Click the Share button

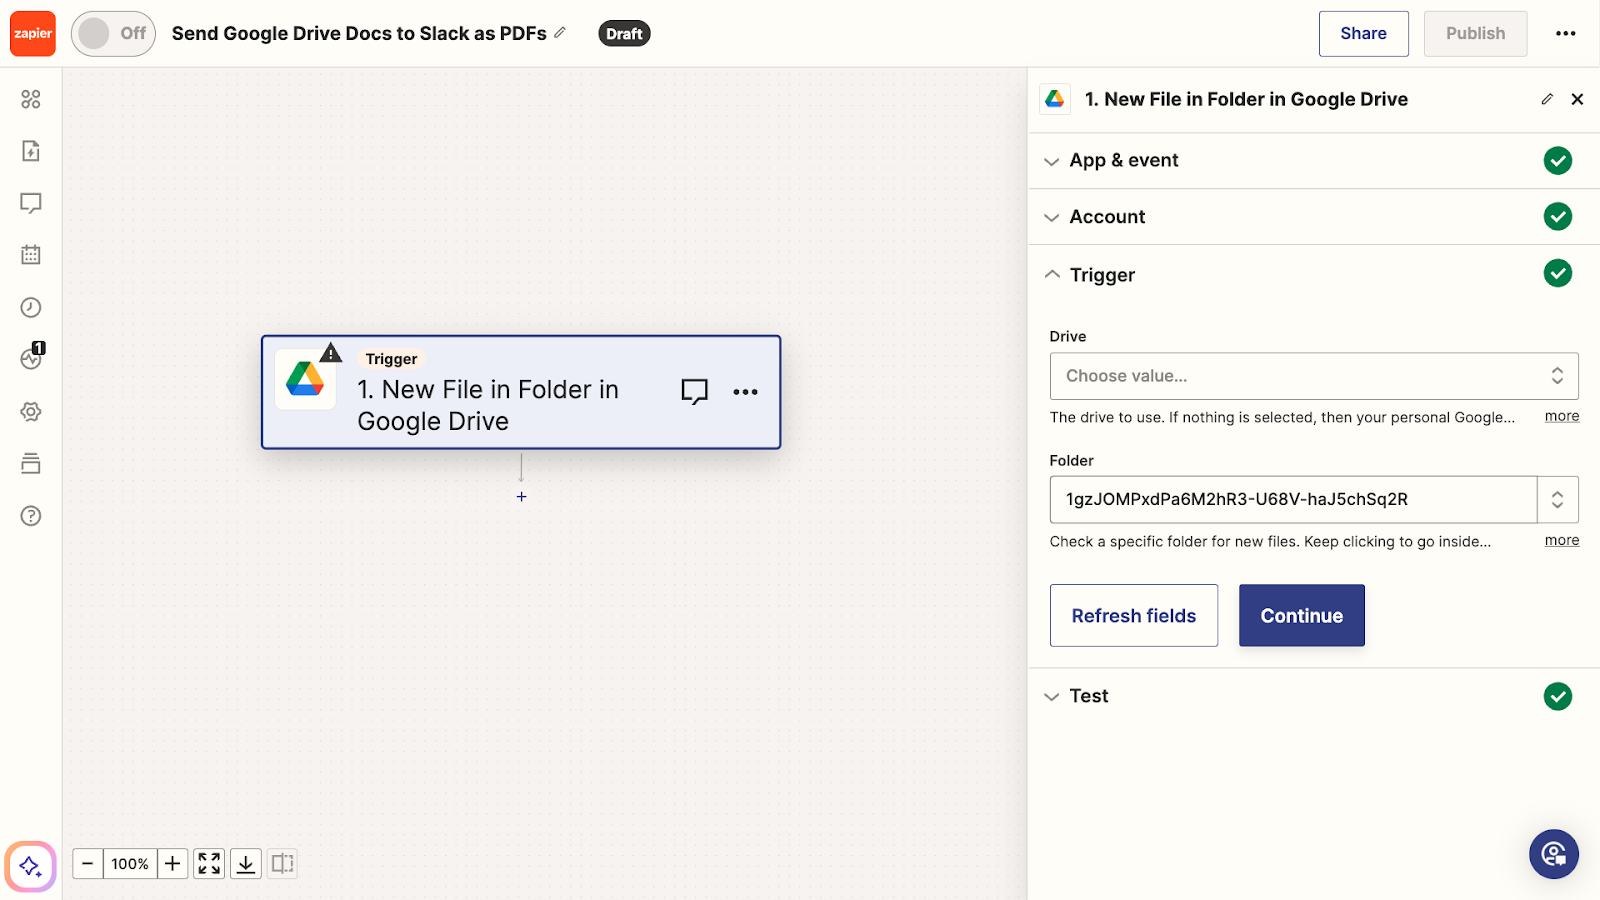[x=1363, y=34]
